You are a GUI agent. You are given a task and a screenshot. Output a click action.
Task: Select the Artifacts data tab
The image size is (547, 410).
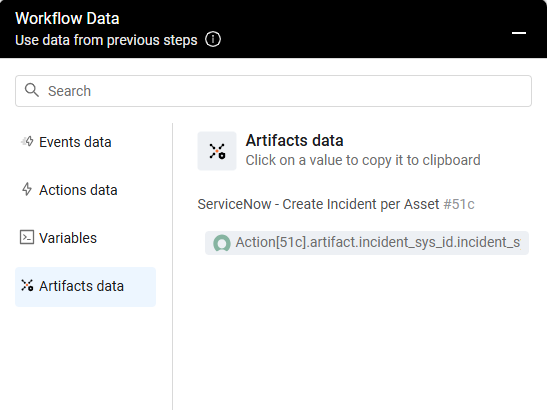pyautogui.click(x=85, y=286)
